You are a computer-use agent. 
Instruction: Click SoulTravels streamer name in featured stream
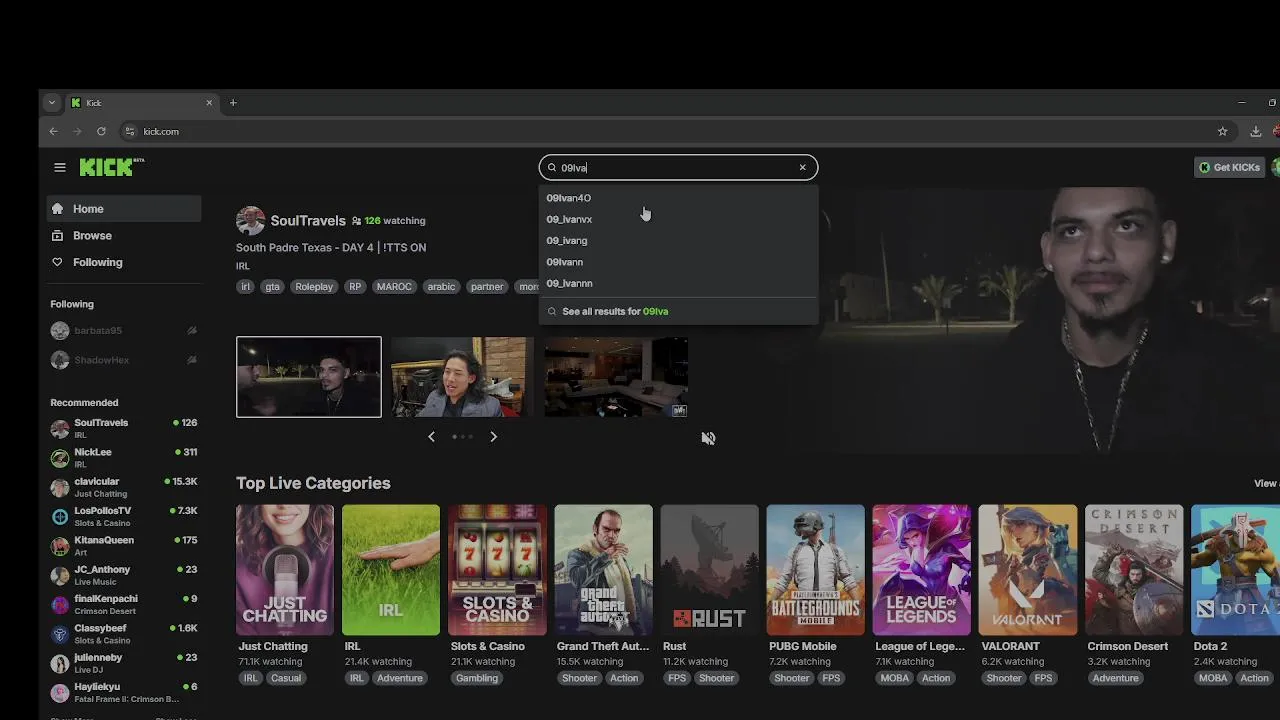pos(308,220)
